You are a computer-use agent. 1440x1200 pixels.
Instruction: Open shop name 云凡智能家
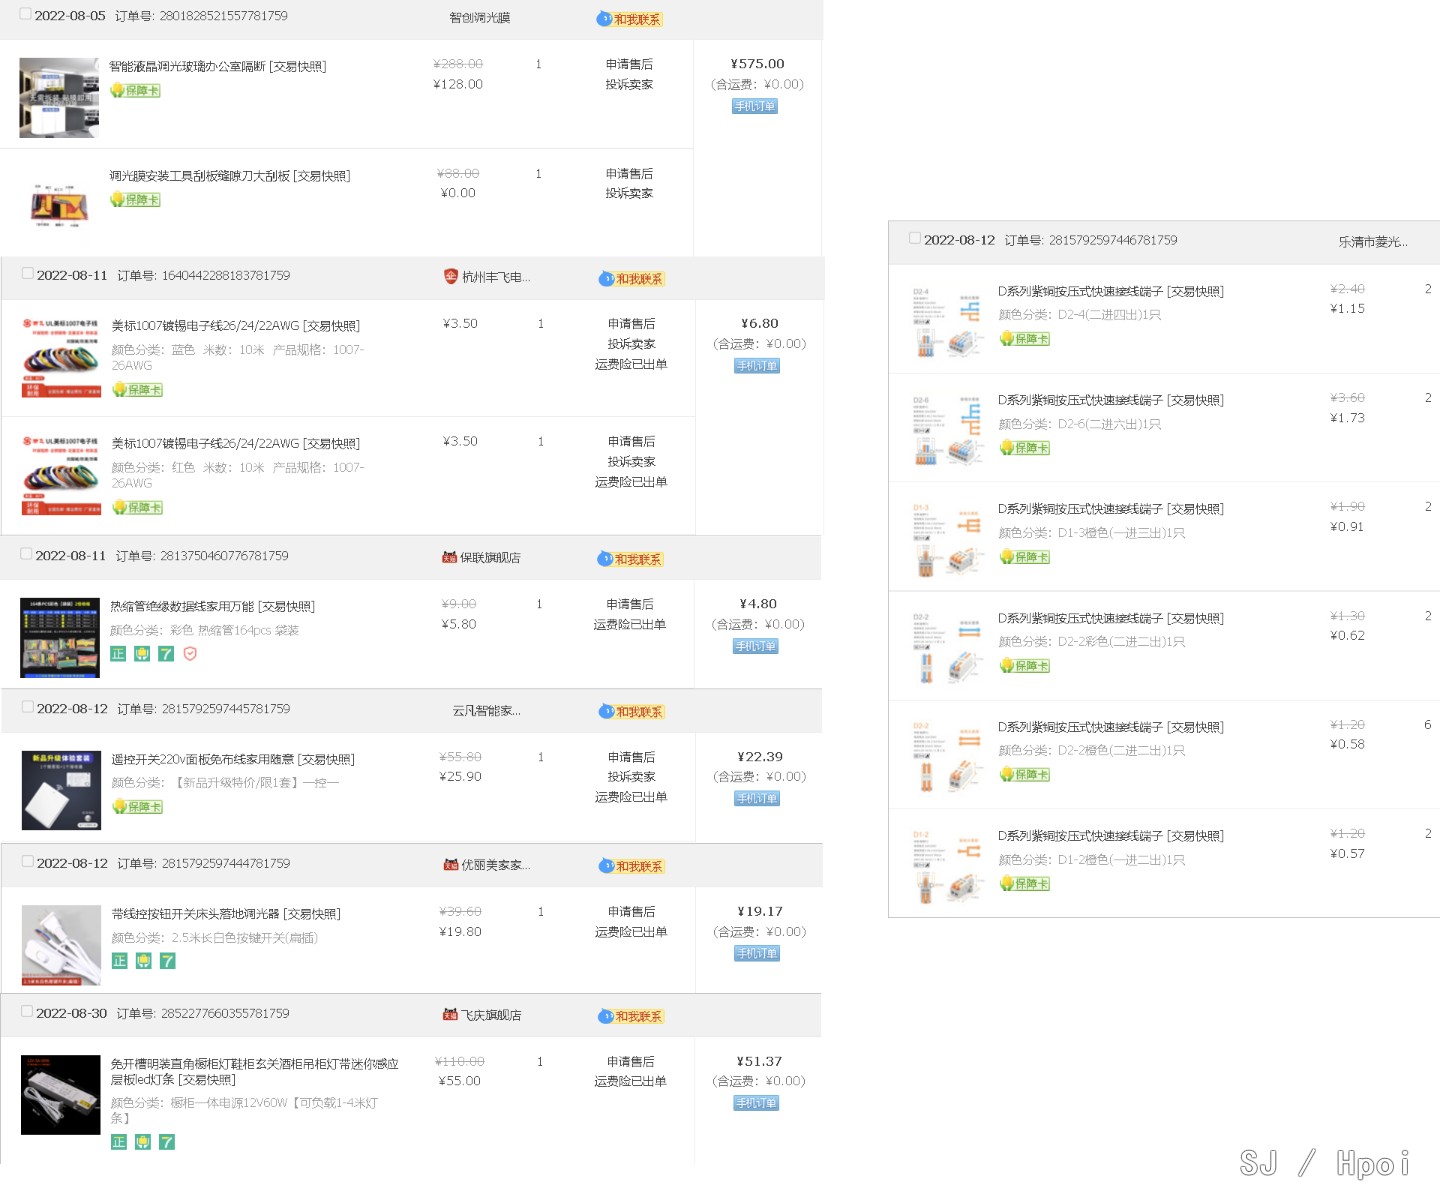(x=486, y=711)
